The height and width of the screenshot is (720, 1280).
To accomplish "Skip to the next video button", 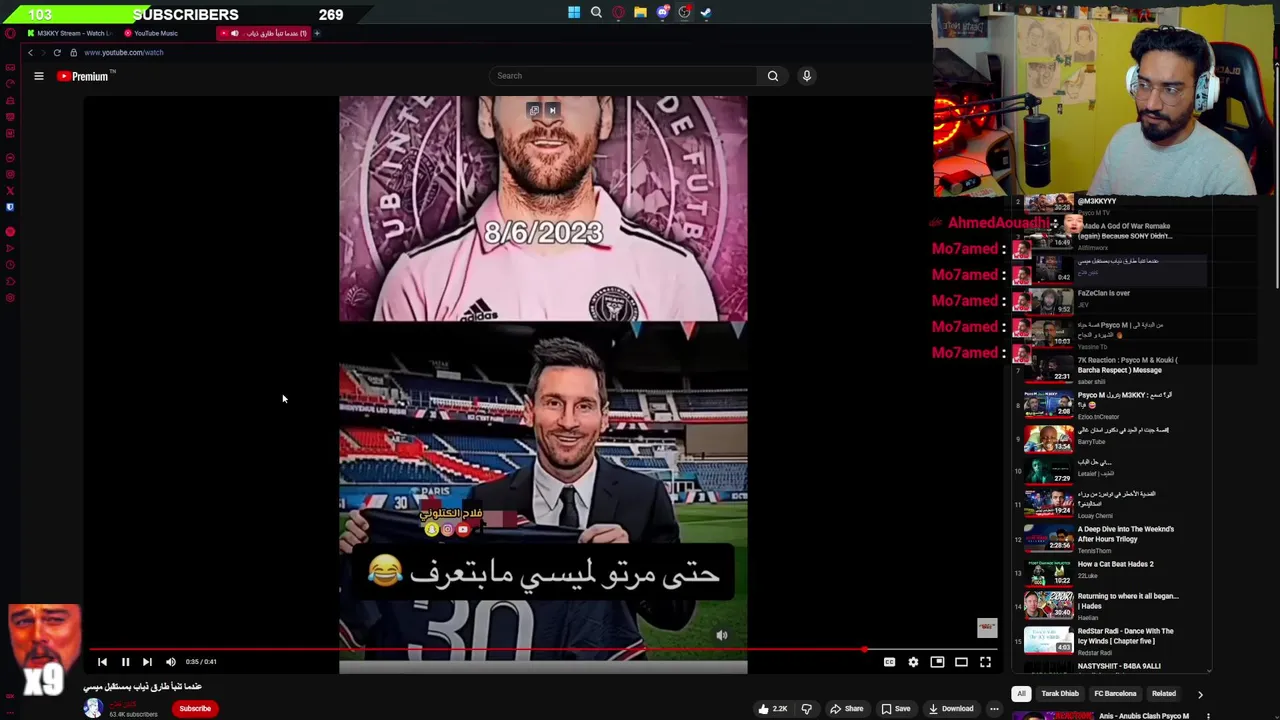I will [147, 662].
